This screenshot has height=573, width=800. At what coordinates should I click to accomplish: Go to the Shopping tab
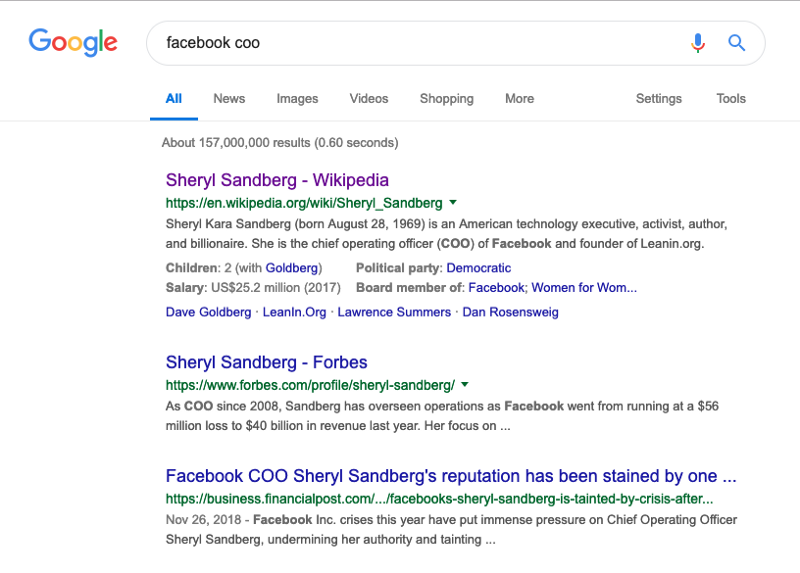click(x=446, y=99)
